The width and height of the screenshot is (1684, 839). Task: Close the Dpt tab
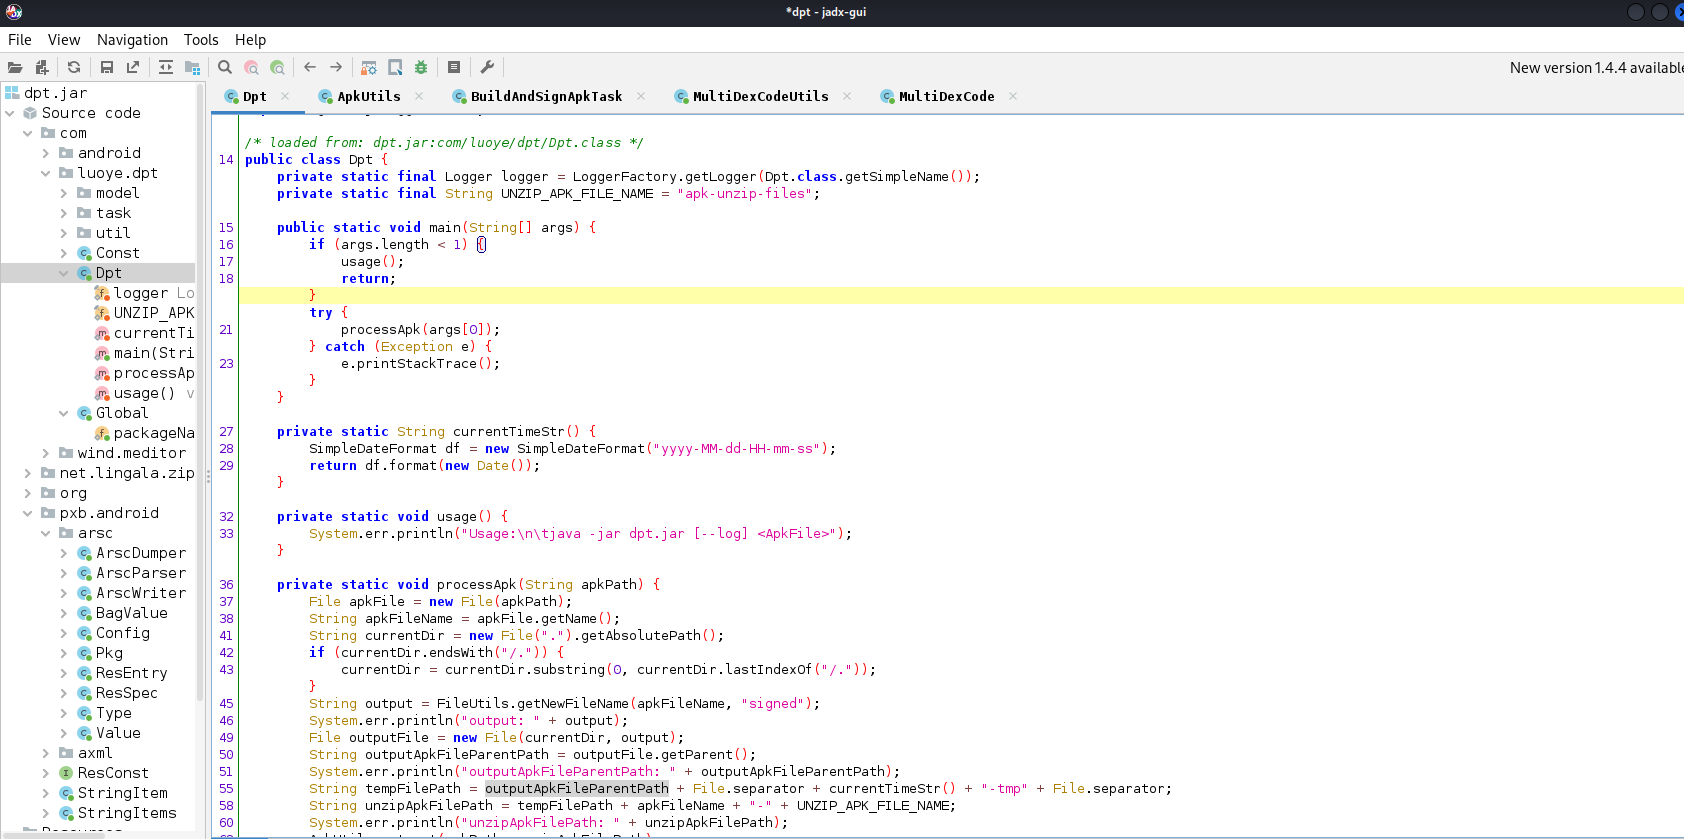click(285, 96)
